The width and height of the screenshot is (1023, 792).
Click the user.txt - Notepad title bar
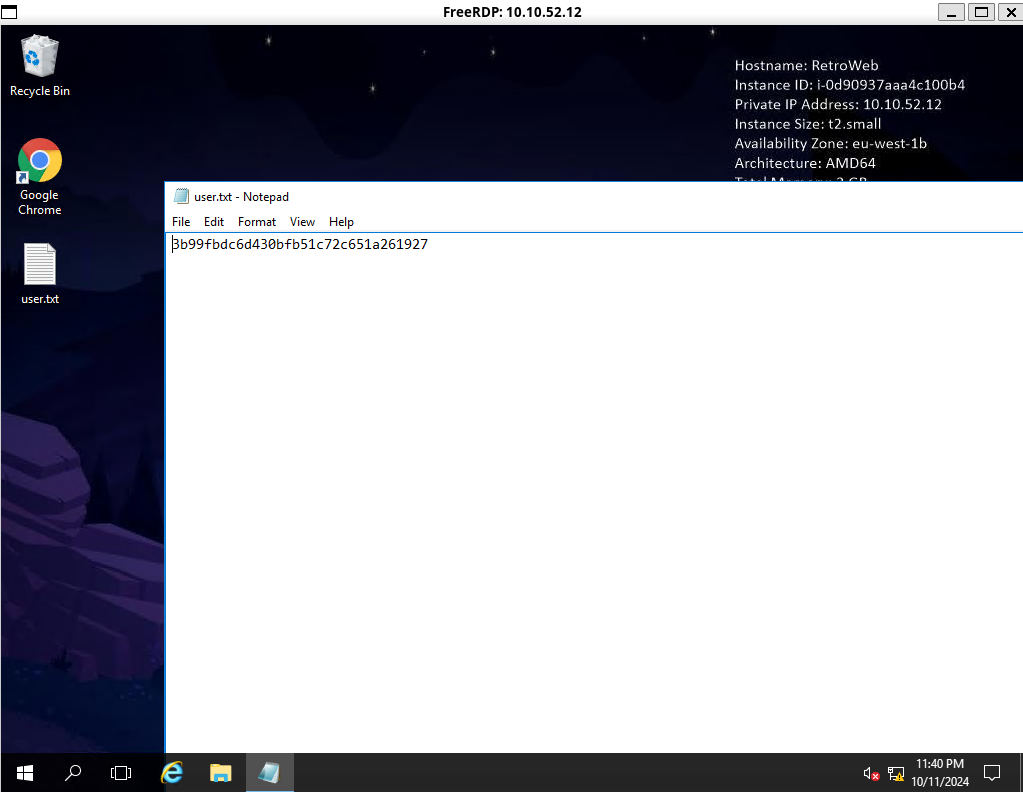pos(594,196)
